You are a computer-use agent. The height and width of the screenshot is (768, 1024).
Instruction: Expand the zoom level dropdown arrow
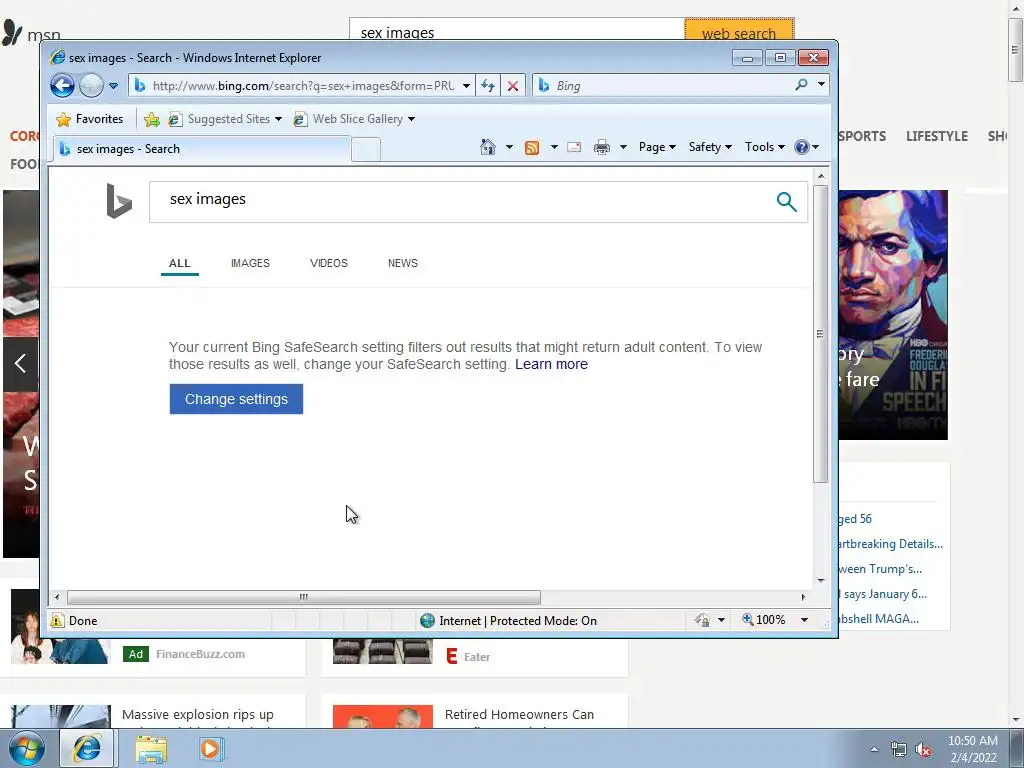[805, 620]
